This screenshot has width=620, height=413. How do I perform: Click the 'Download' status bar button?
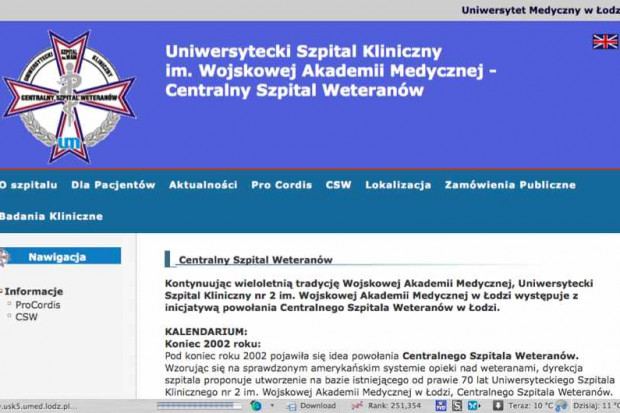click(312, 406)
